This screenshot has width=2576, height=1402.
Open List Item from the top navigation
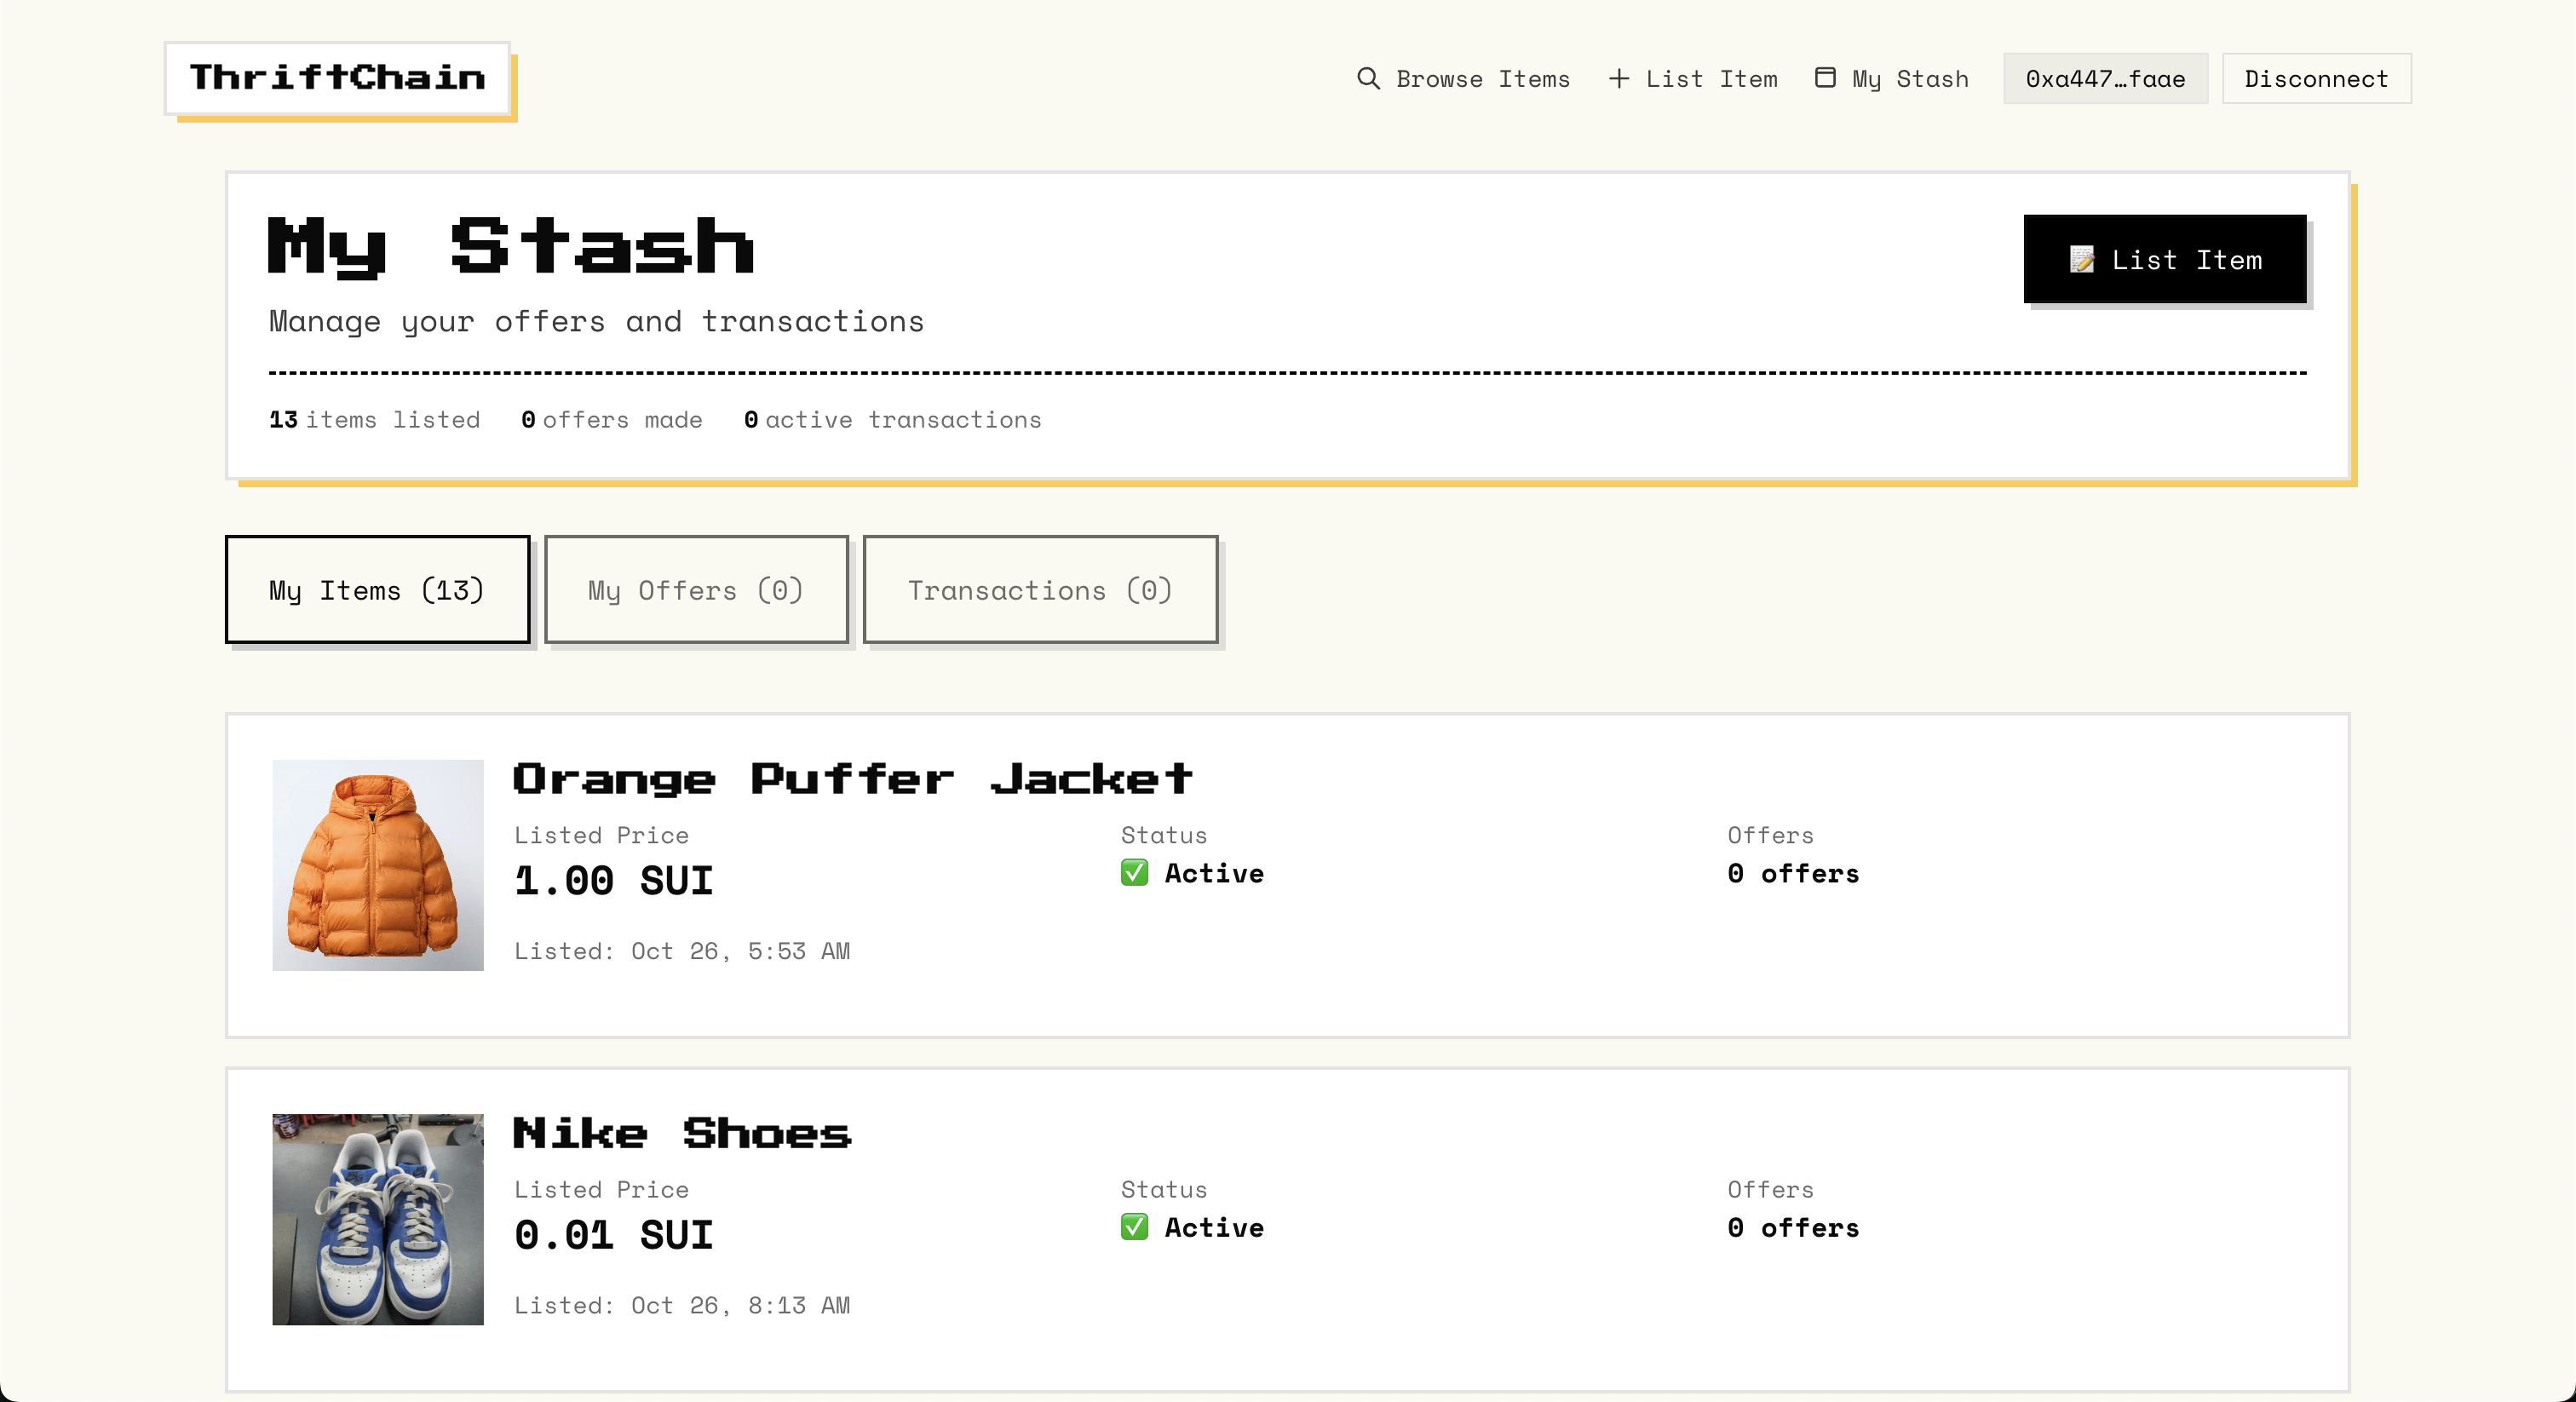pos(1711,79)
